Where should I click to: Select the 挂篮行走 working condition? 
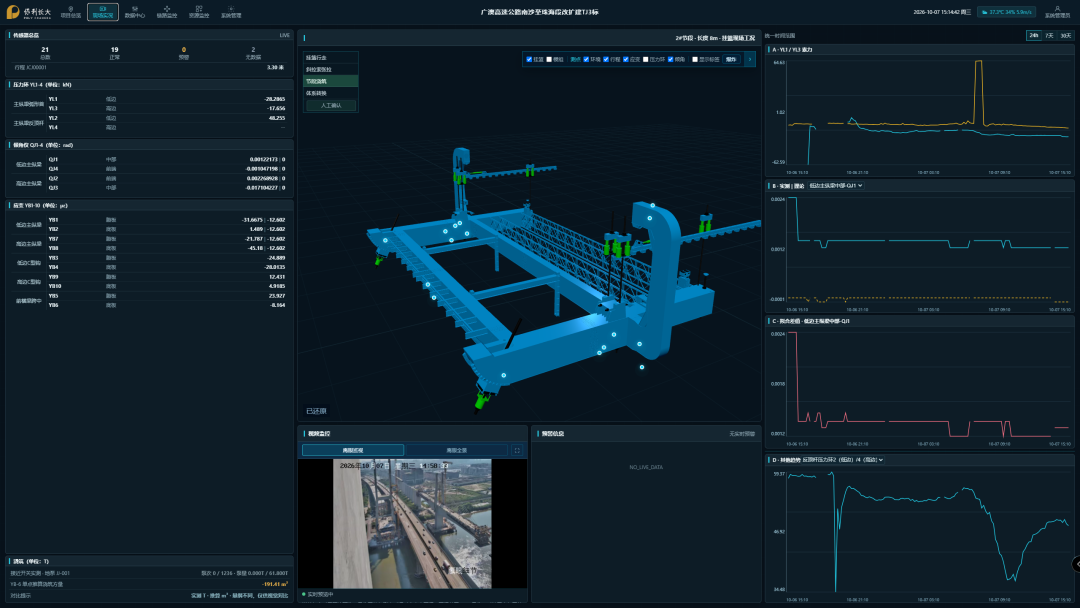pos(331,58)
